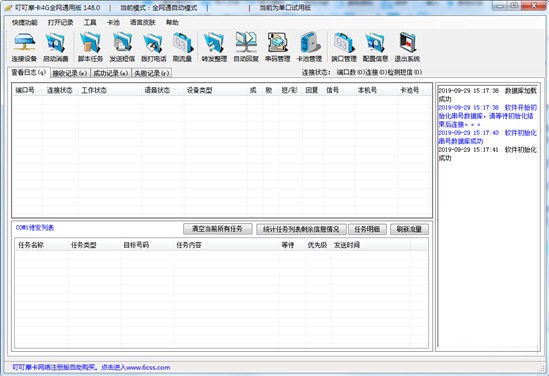Select the 15:17:41 log entry
This screenshot has width=549, height=376.
click(487, 153)
